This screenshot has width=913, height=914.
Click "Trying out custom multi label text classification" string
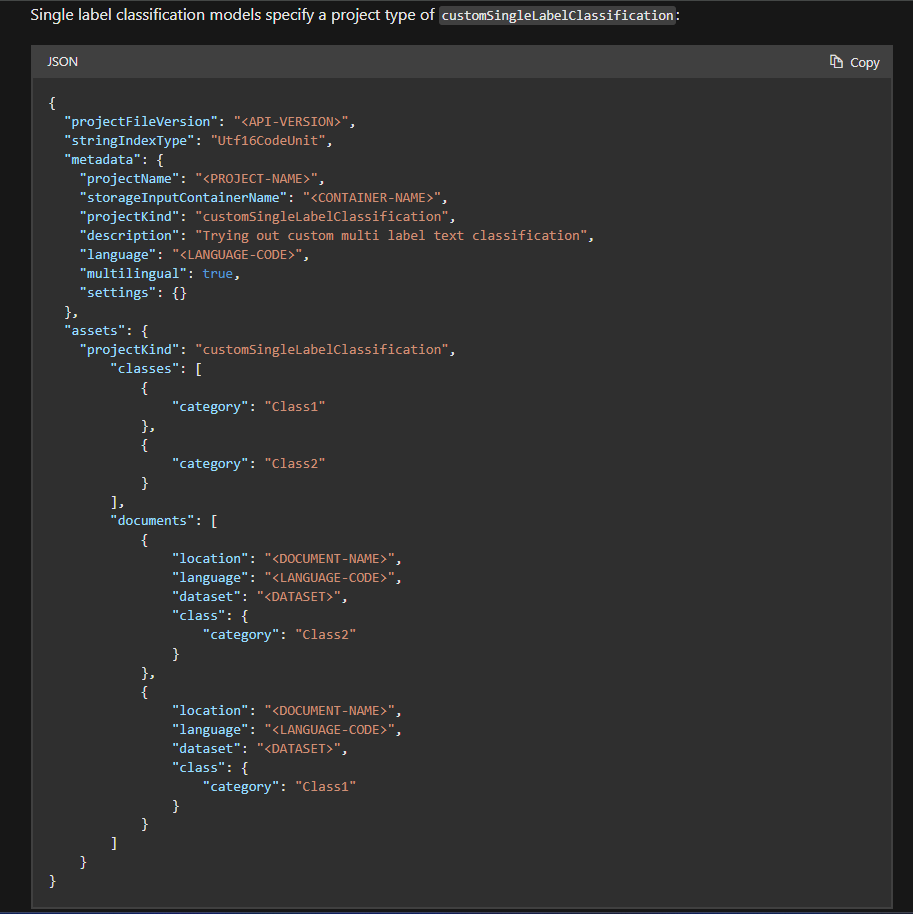coord(391,235)
